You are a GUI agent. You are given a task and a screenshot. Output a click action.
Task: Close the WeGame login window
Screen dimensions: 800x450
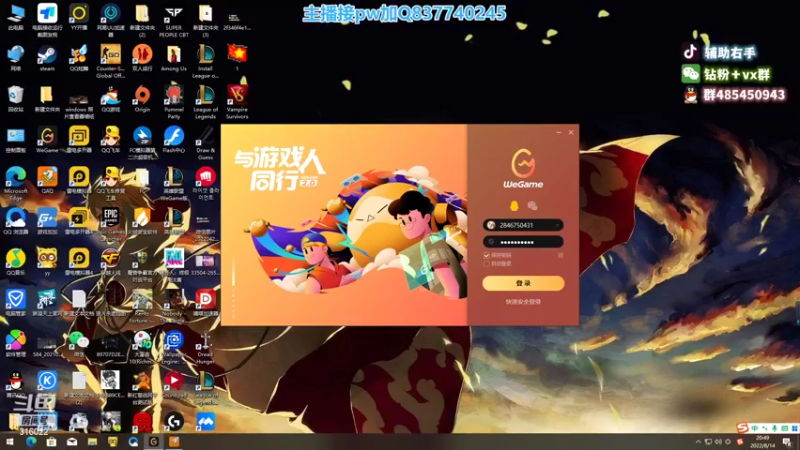tap(571, 132)
